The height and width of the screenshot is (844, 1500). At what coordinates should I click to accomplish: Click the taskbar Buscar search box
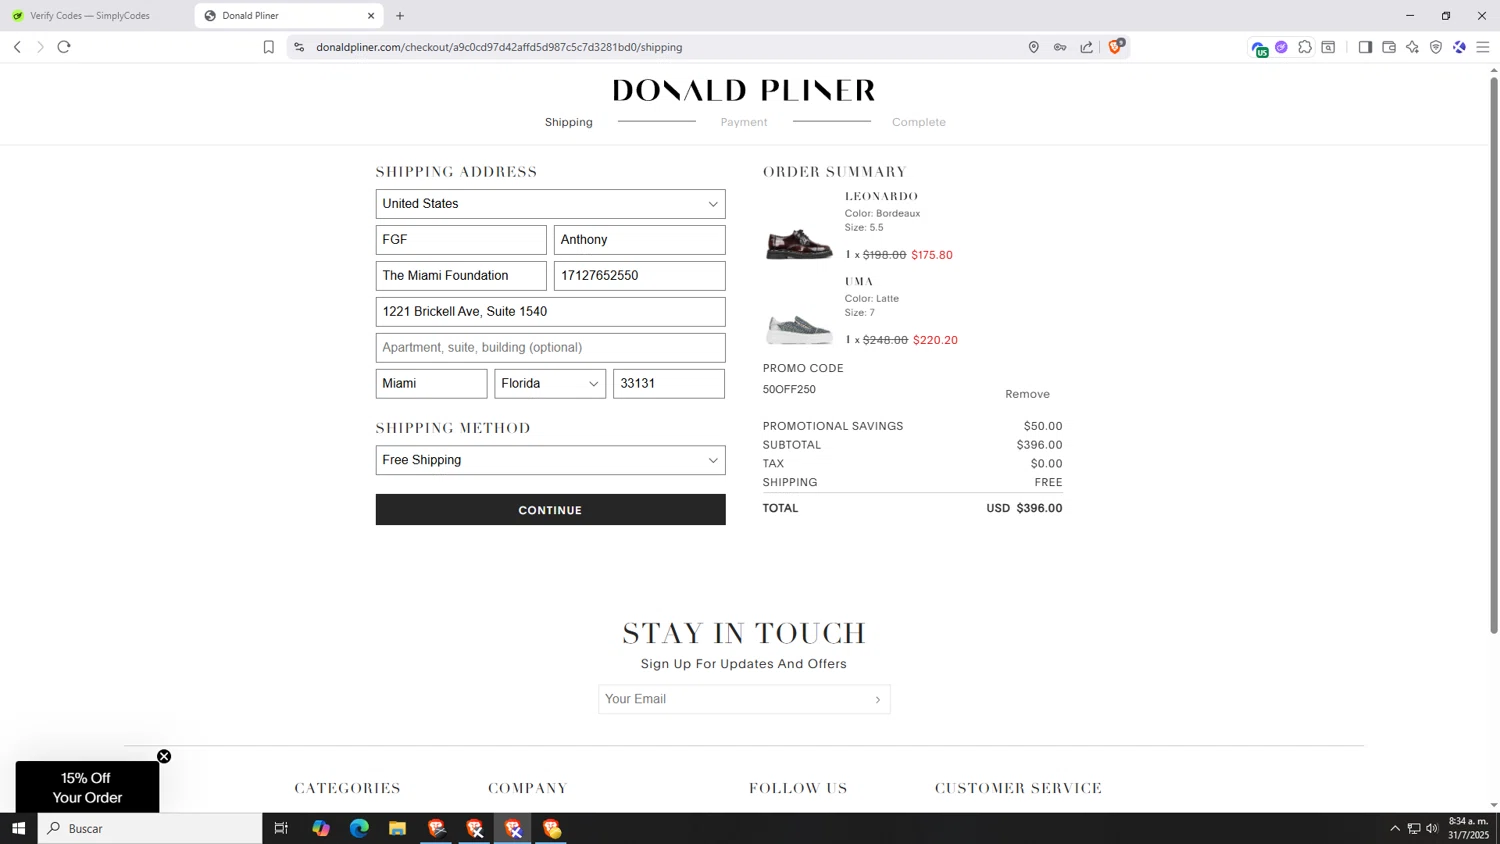pyautogui.click(x=150, y=829)
